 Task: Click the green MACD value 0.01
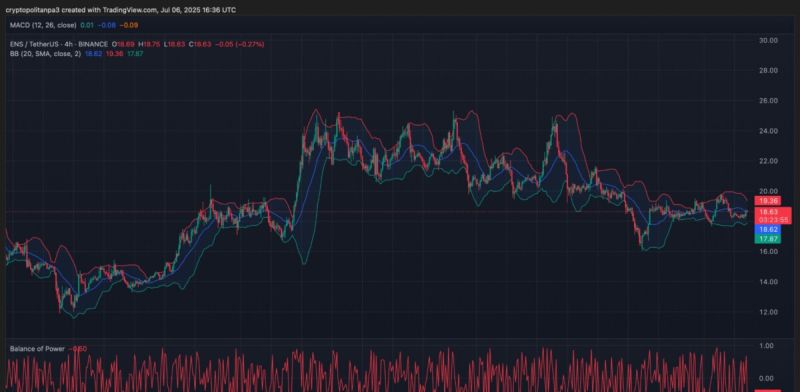pyautogui.click(x=87, y=25)
